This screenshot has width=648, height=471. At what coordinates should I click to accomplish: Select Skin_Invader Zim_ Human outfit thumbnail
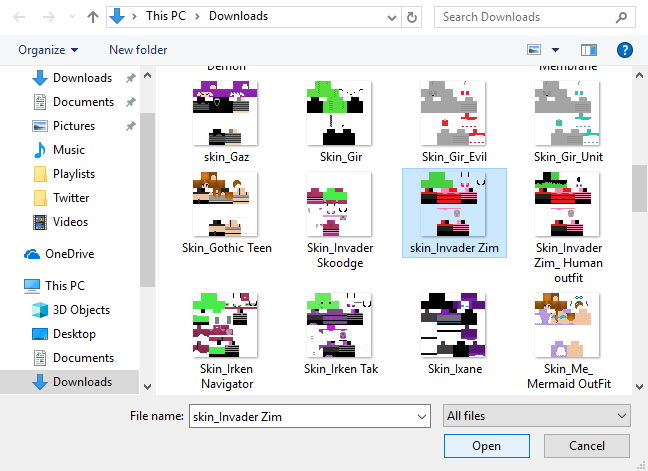point(567,204)
